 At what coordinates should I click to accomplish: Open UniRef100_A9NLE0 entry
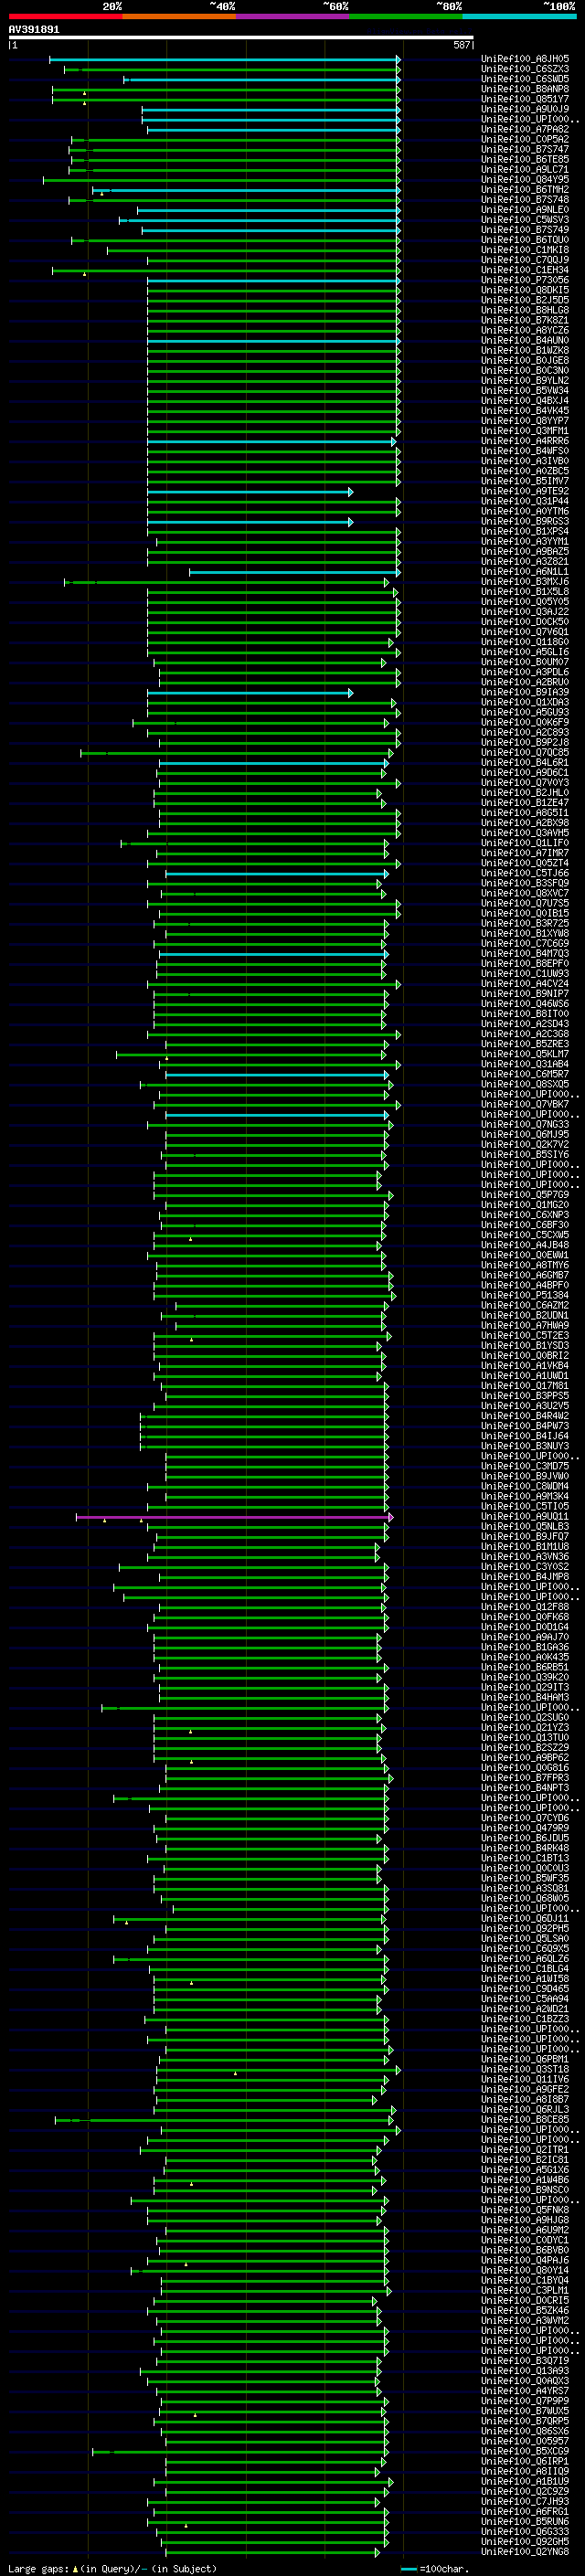click(x=525, y=210)
